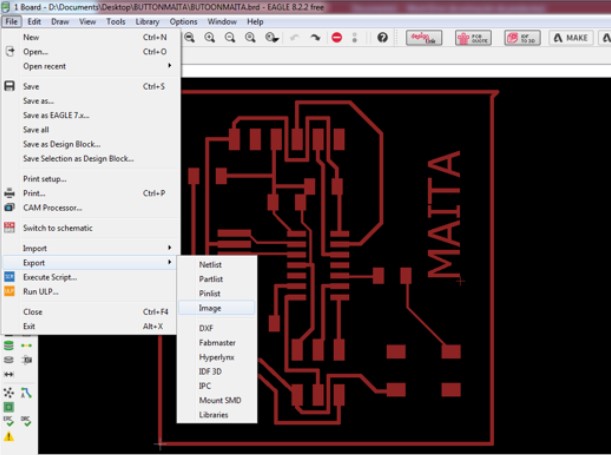Select the dimension double-arrow tool
The height and width of the screenshot is (455, 611).
click(x=9, y=374)
